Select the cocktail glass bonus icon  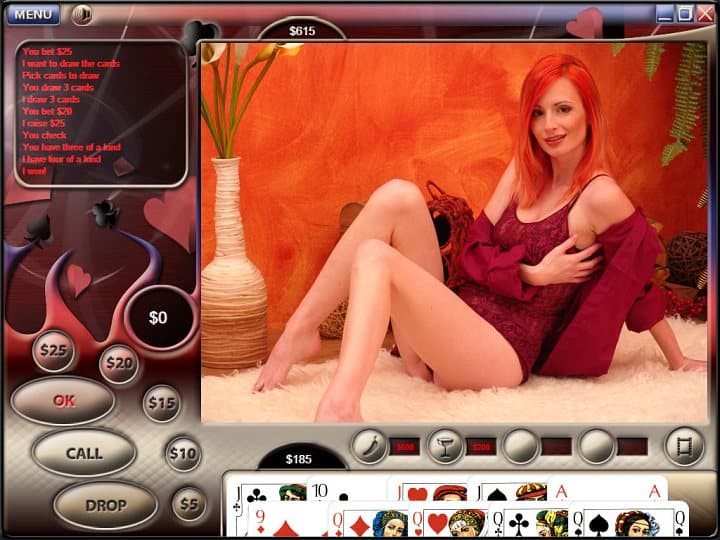[444, 445]
